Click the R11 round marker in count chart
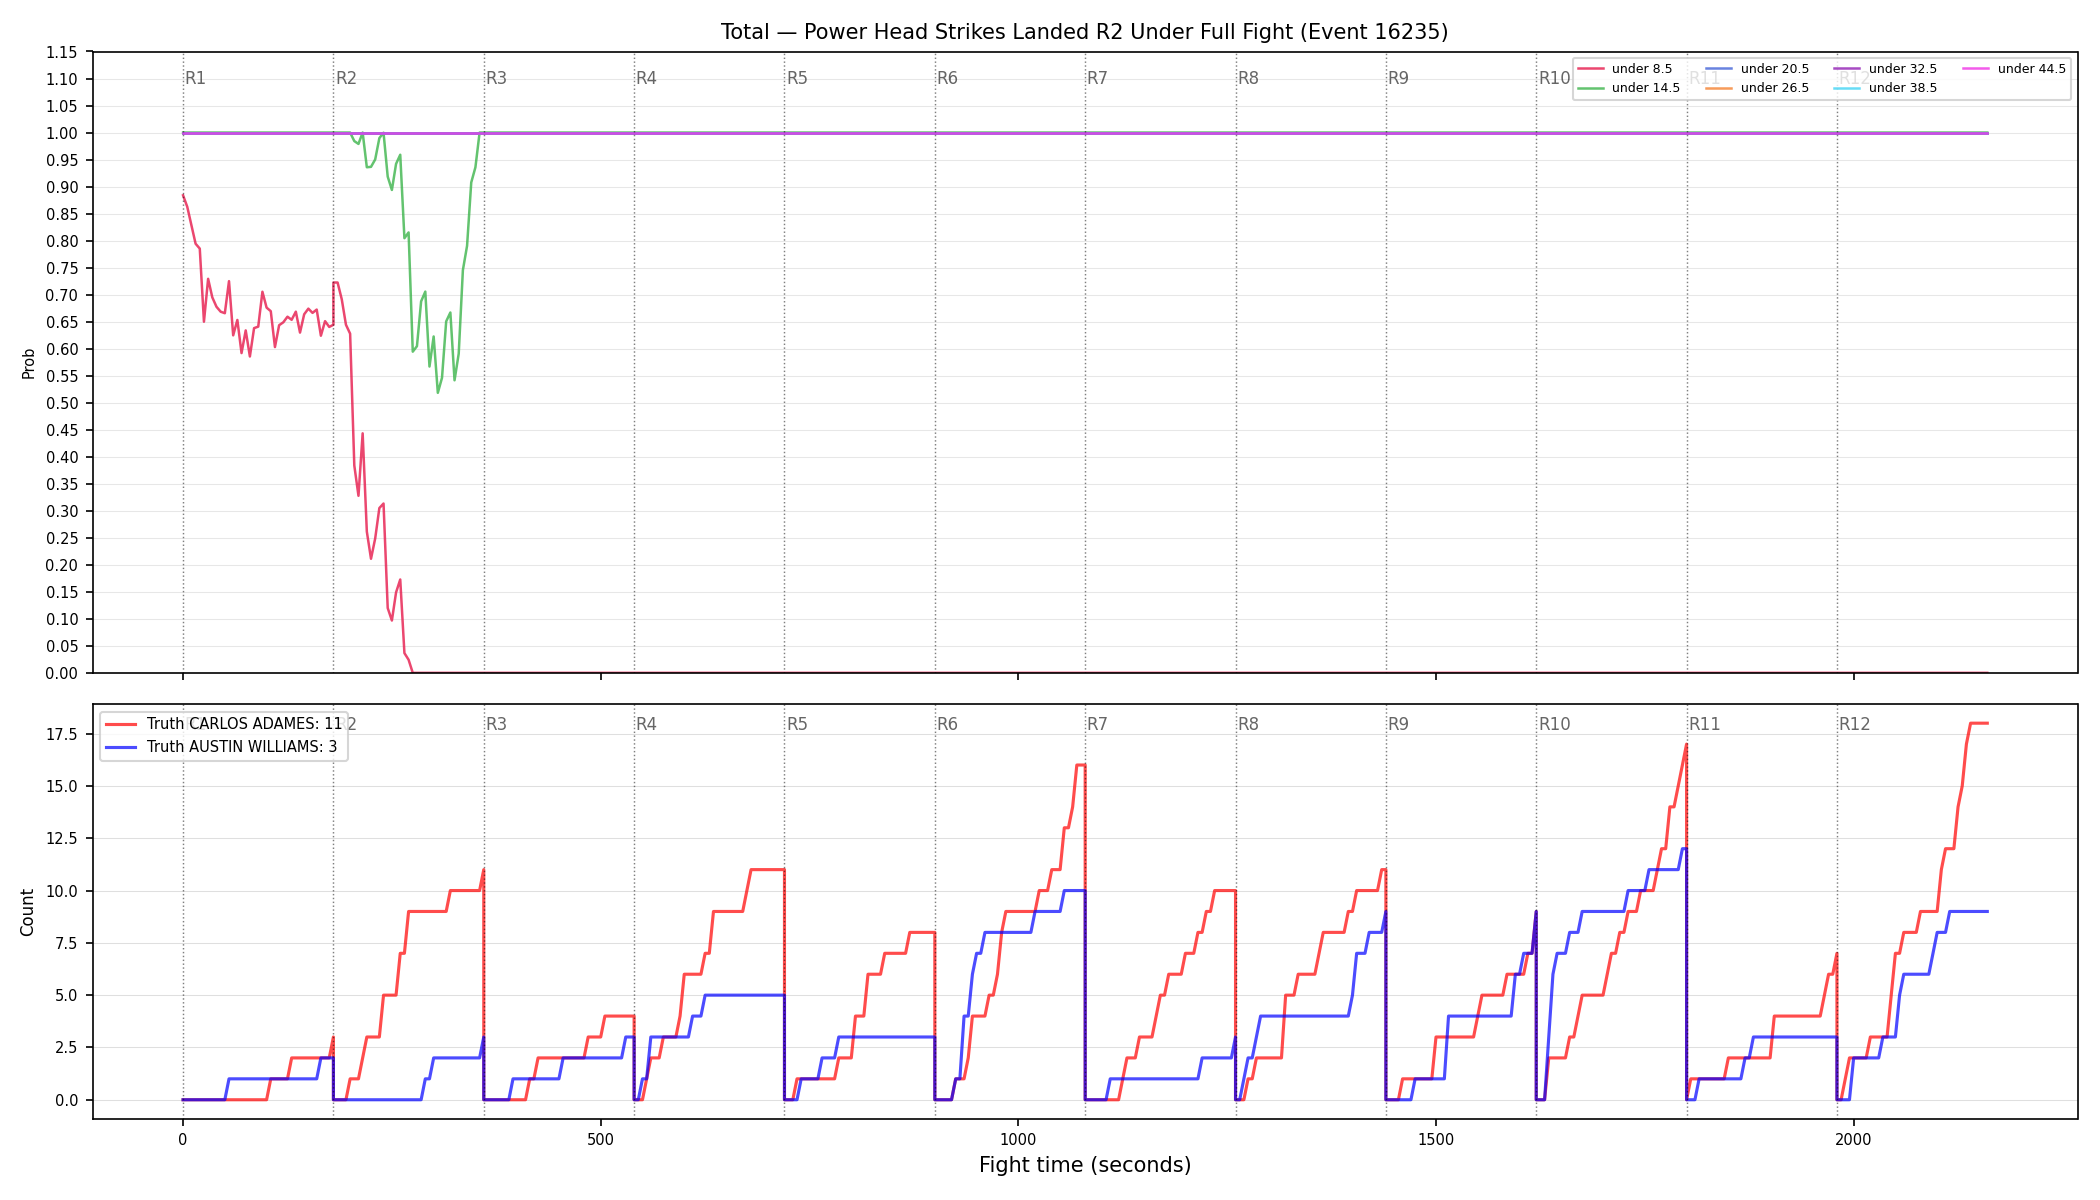Image resolution: width=2100 pixels, height=1200 pixels. pos(1705,724)
